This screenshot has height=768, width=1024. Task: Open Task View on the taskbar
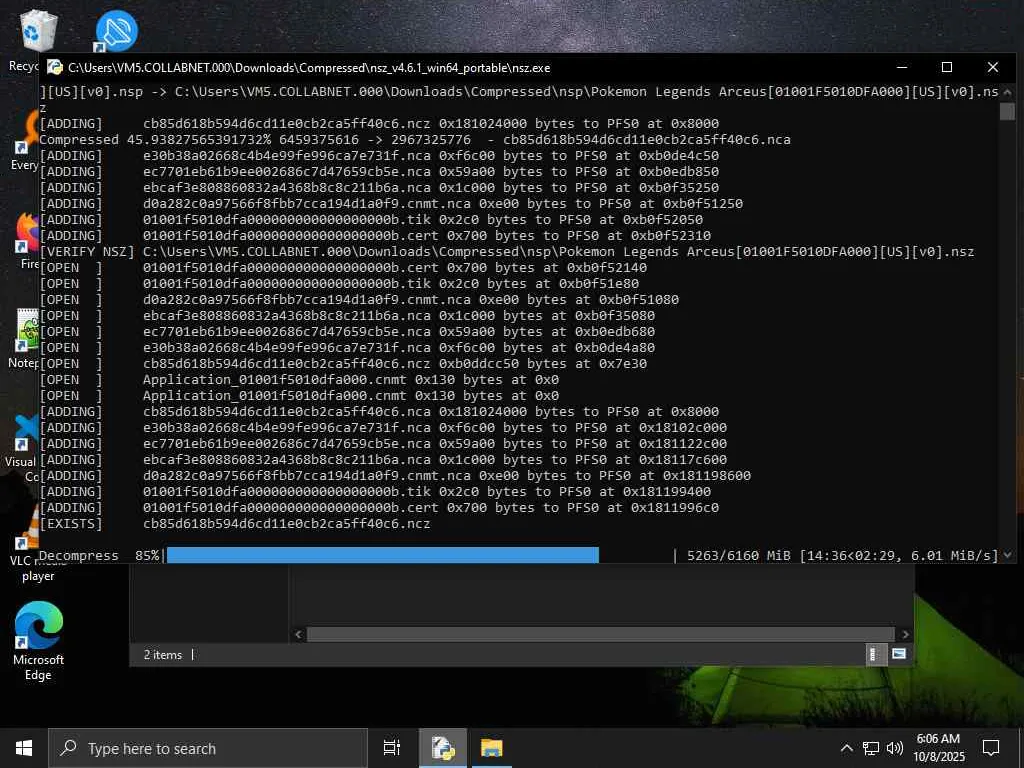pyautogui.click(x=392, y=748)
